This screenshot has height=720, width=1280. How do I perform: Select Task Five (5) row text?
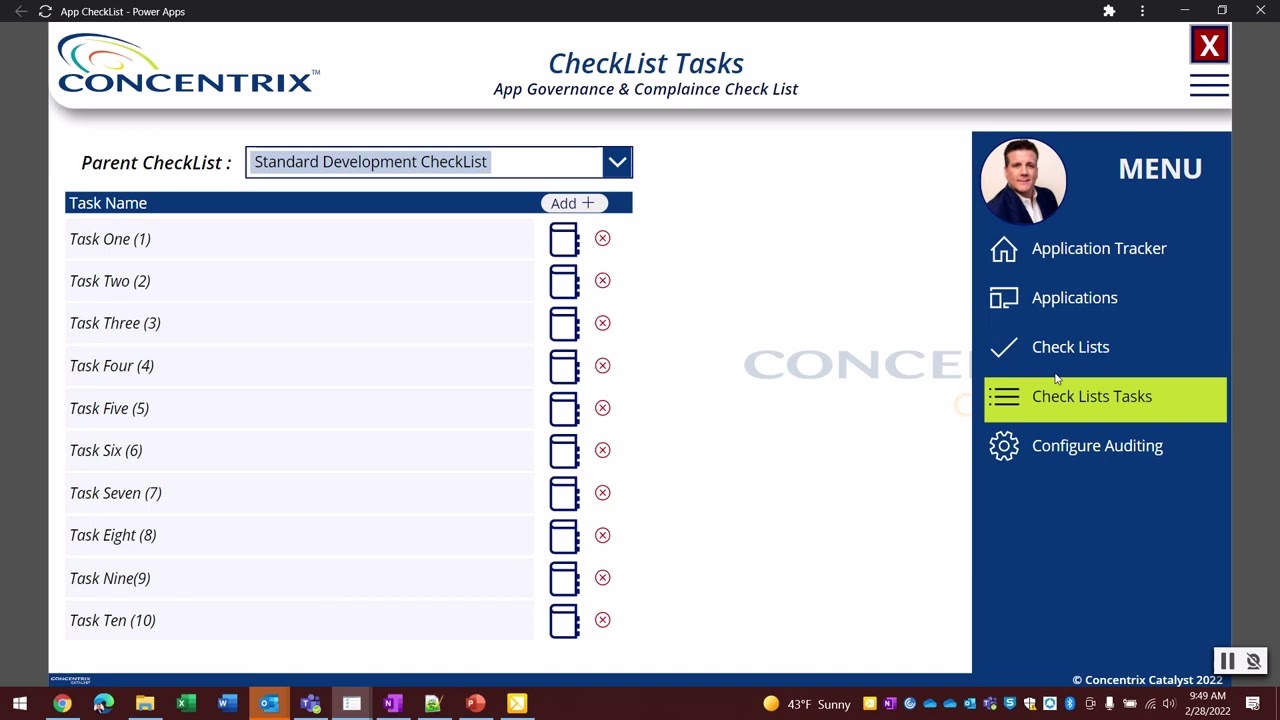(109, 408)
